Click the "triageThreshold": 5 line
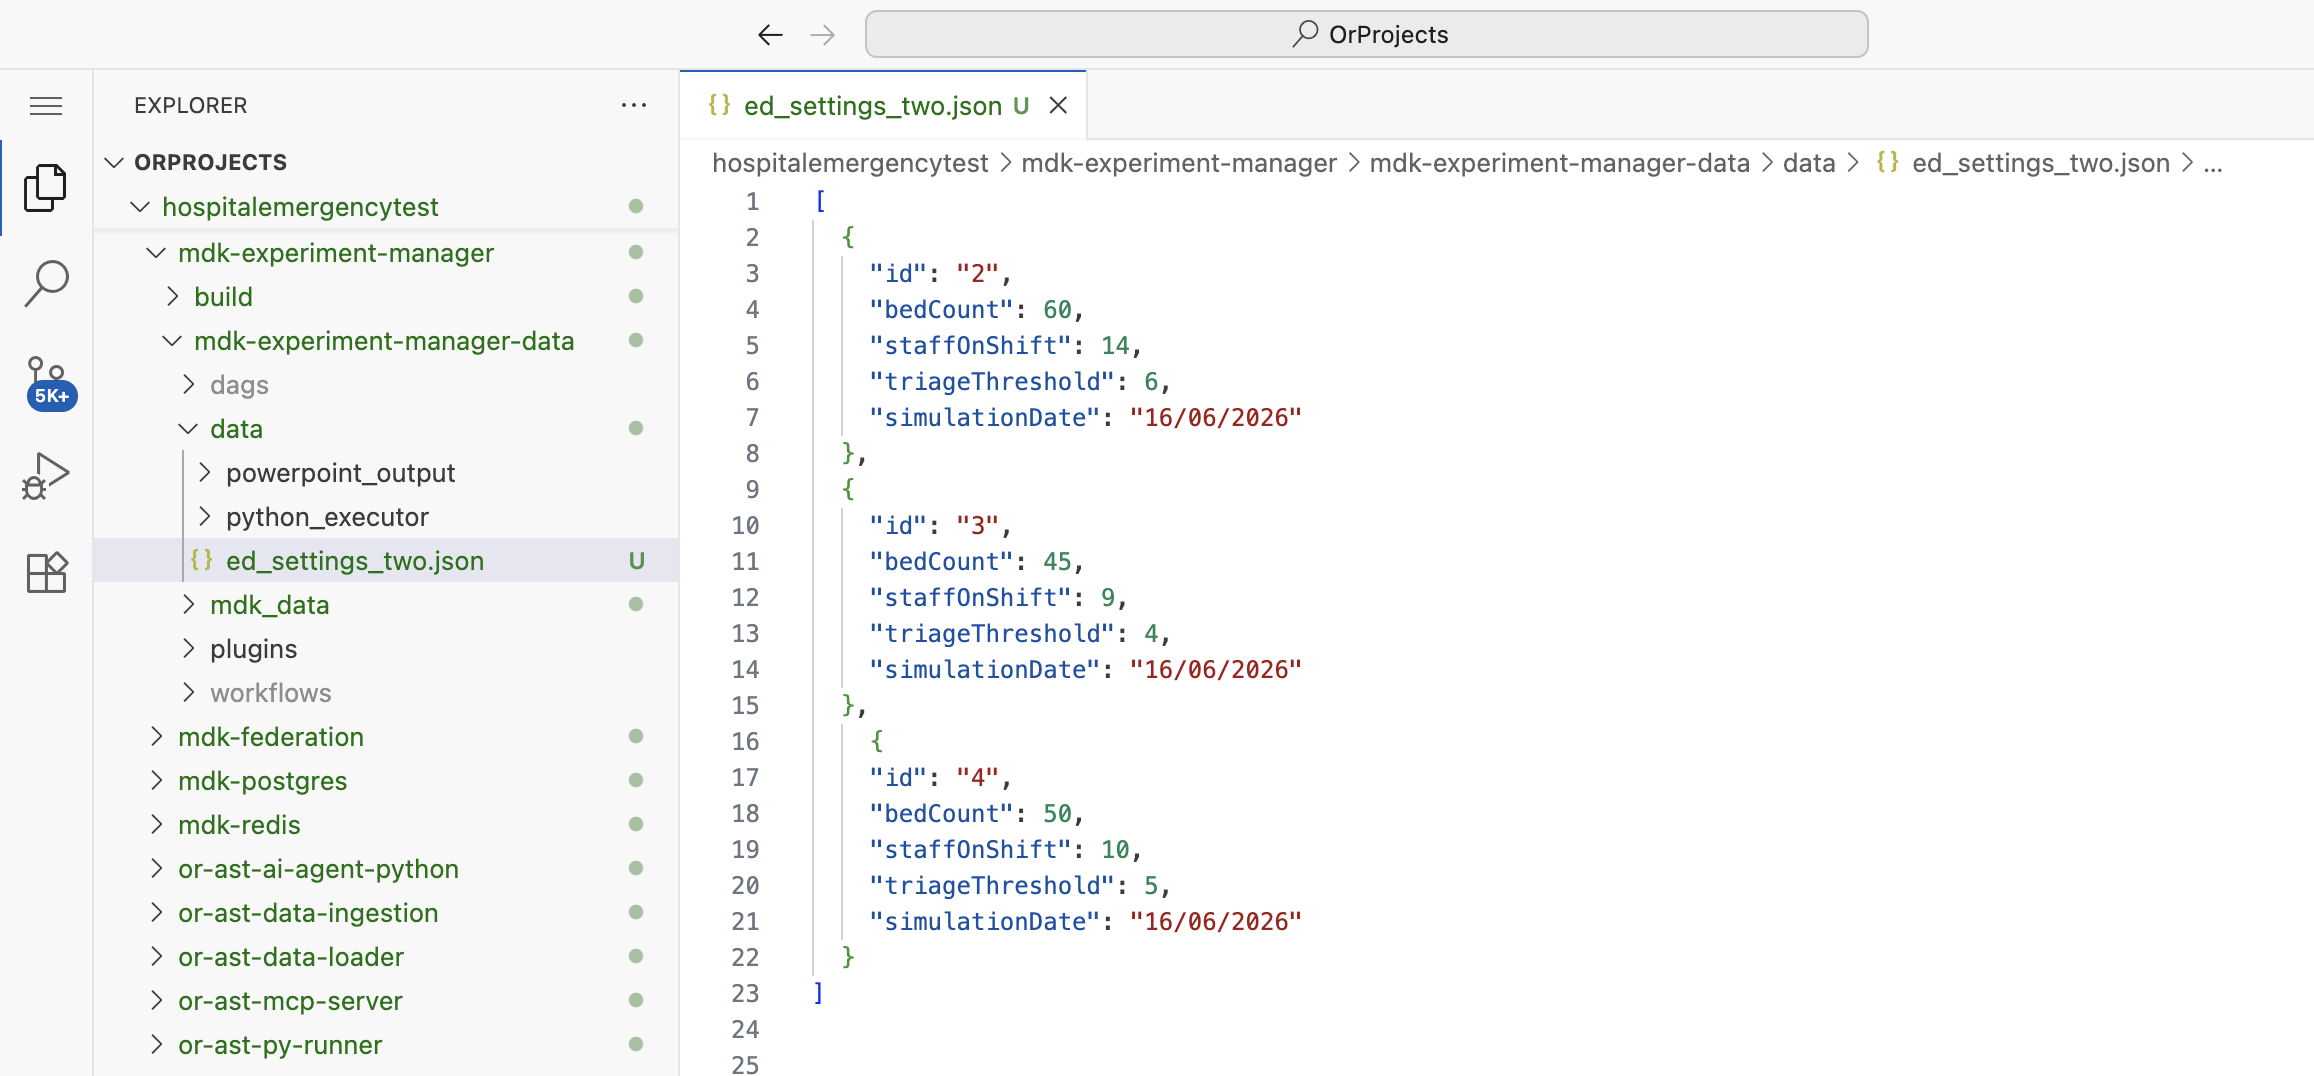This screenshot has width=2314, height=1076. point(1019,885)
